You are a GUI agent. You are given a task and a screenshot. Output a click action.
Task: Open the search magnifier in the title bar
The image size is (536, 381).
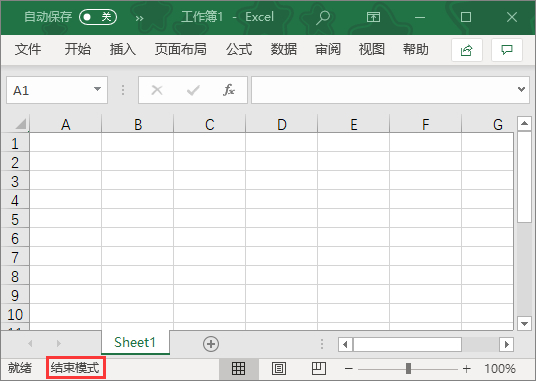323,17
